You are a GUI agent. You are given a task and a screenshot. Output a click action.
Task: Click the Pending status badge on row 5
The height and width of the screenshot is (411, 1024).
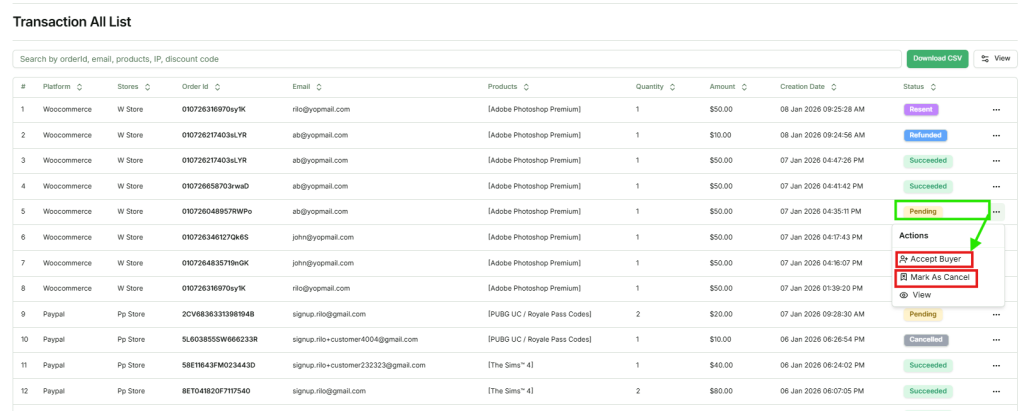(x=922, y=211)
